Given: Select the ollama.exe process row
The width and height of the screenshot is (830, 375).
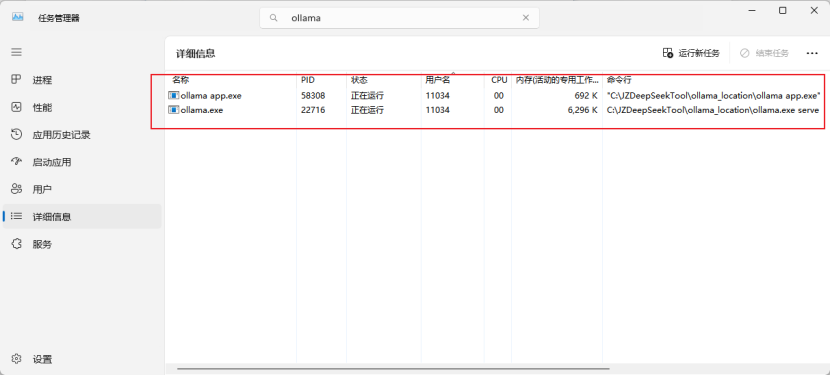Looking at the screenshot, I should 495,110.
